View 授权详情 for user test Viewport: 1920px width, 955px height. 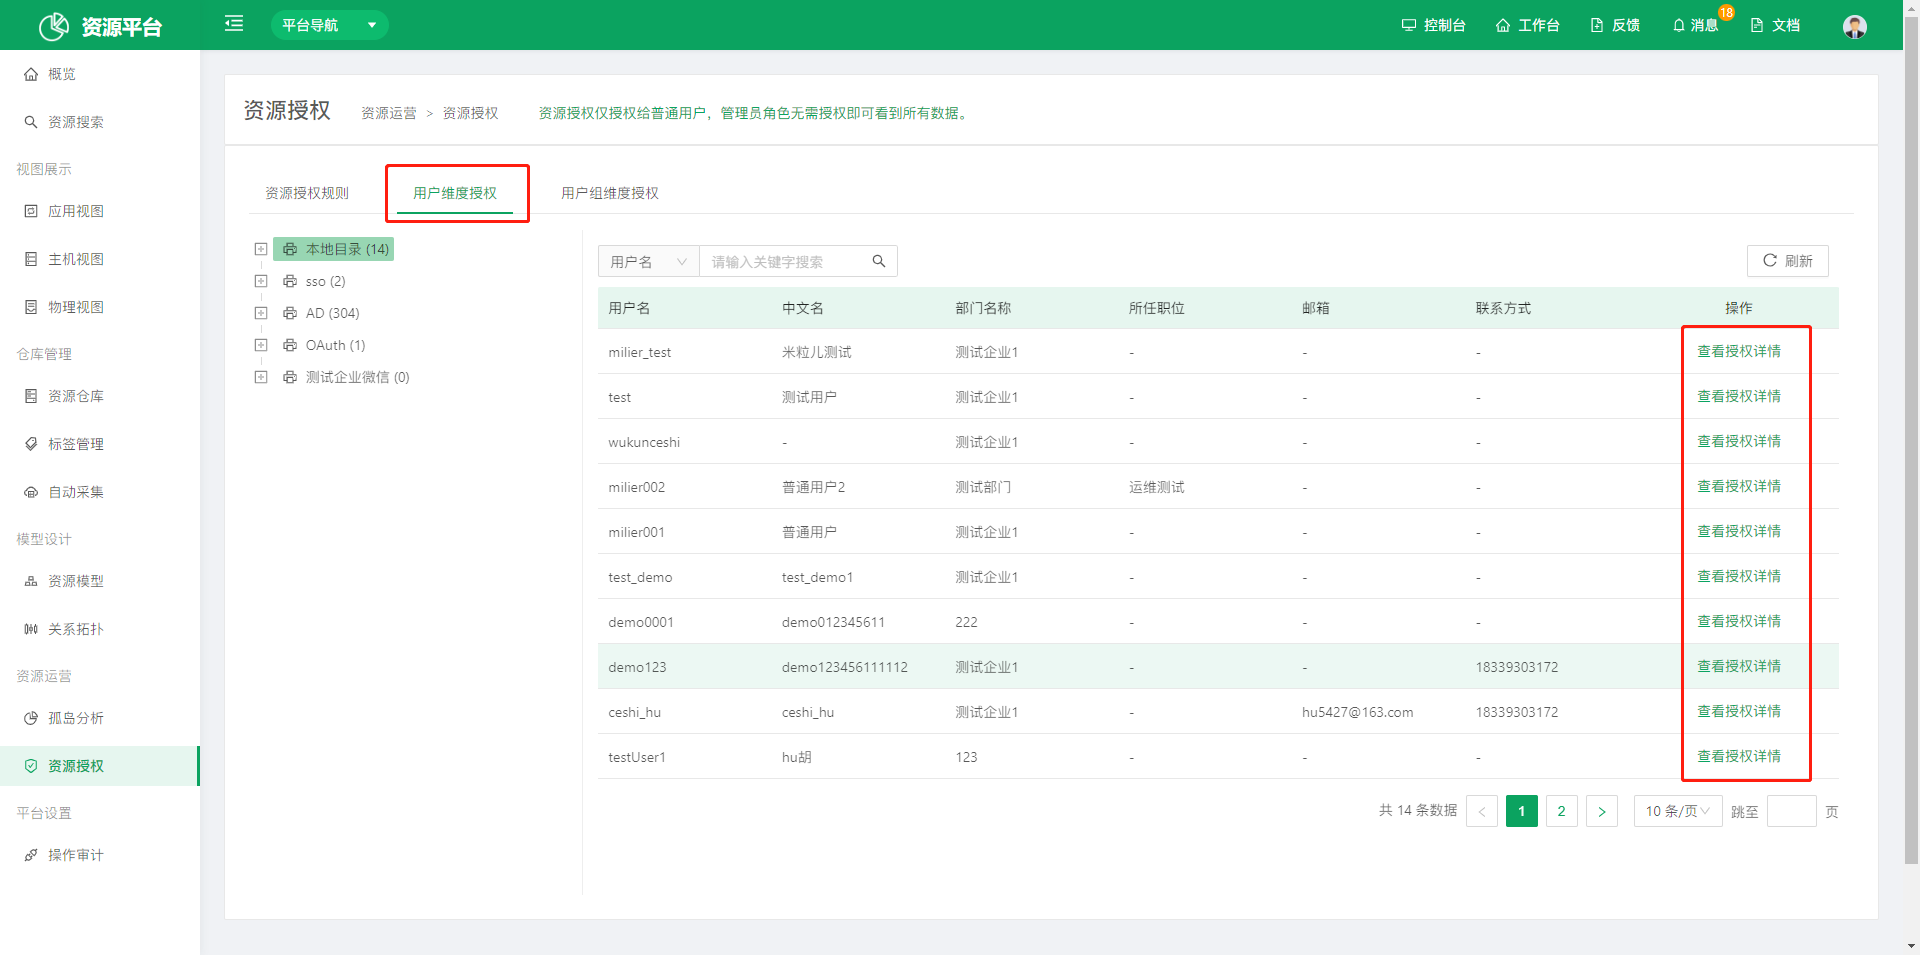click(1739, 396)
